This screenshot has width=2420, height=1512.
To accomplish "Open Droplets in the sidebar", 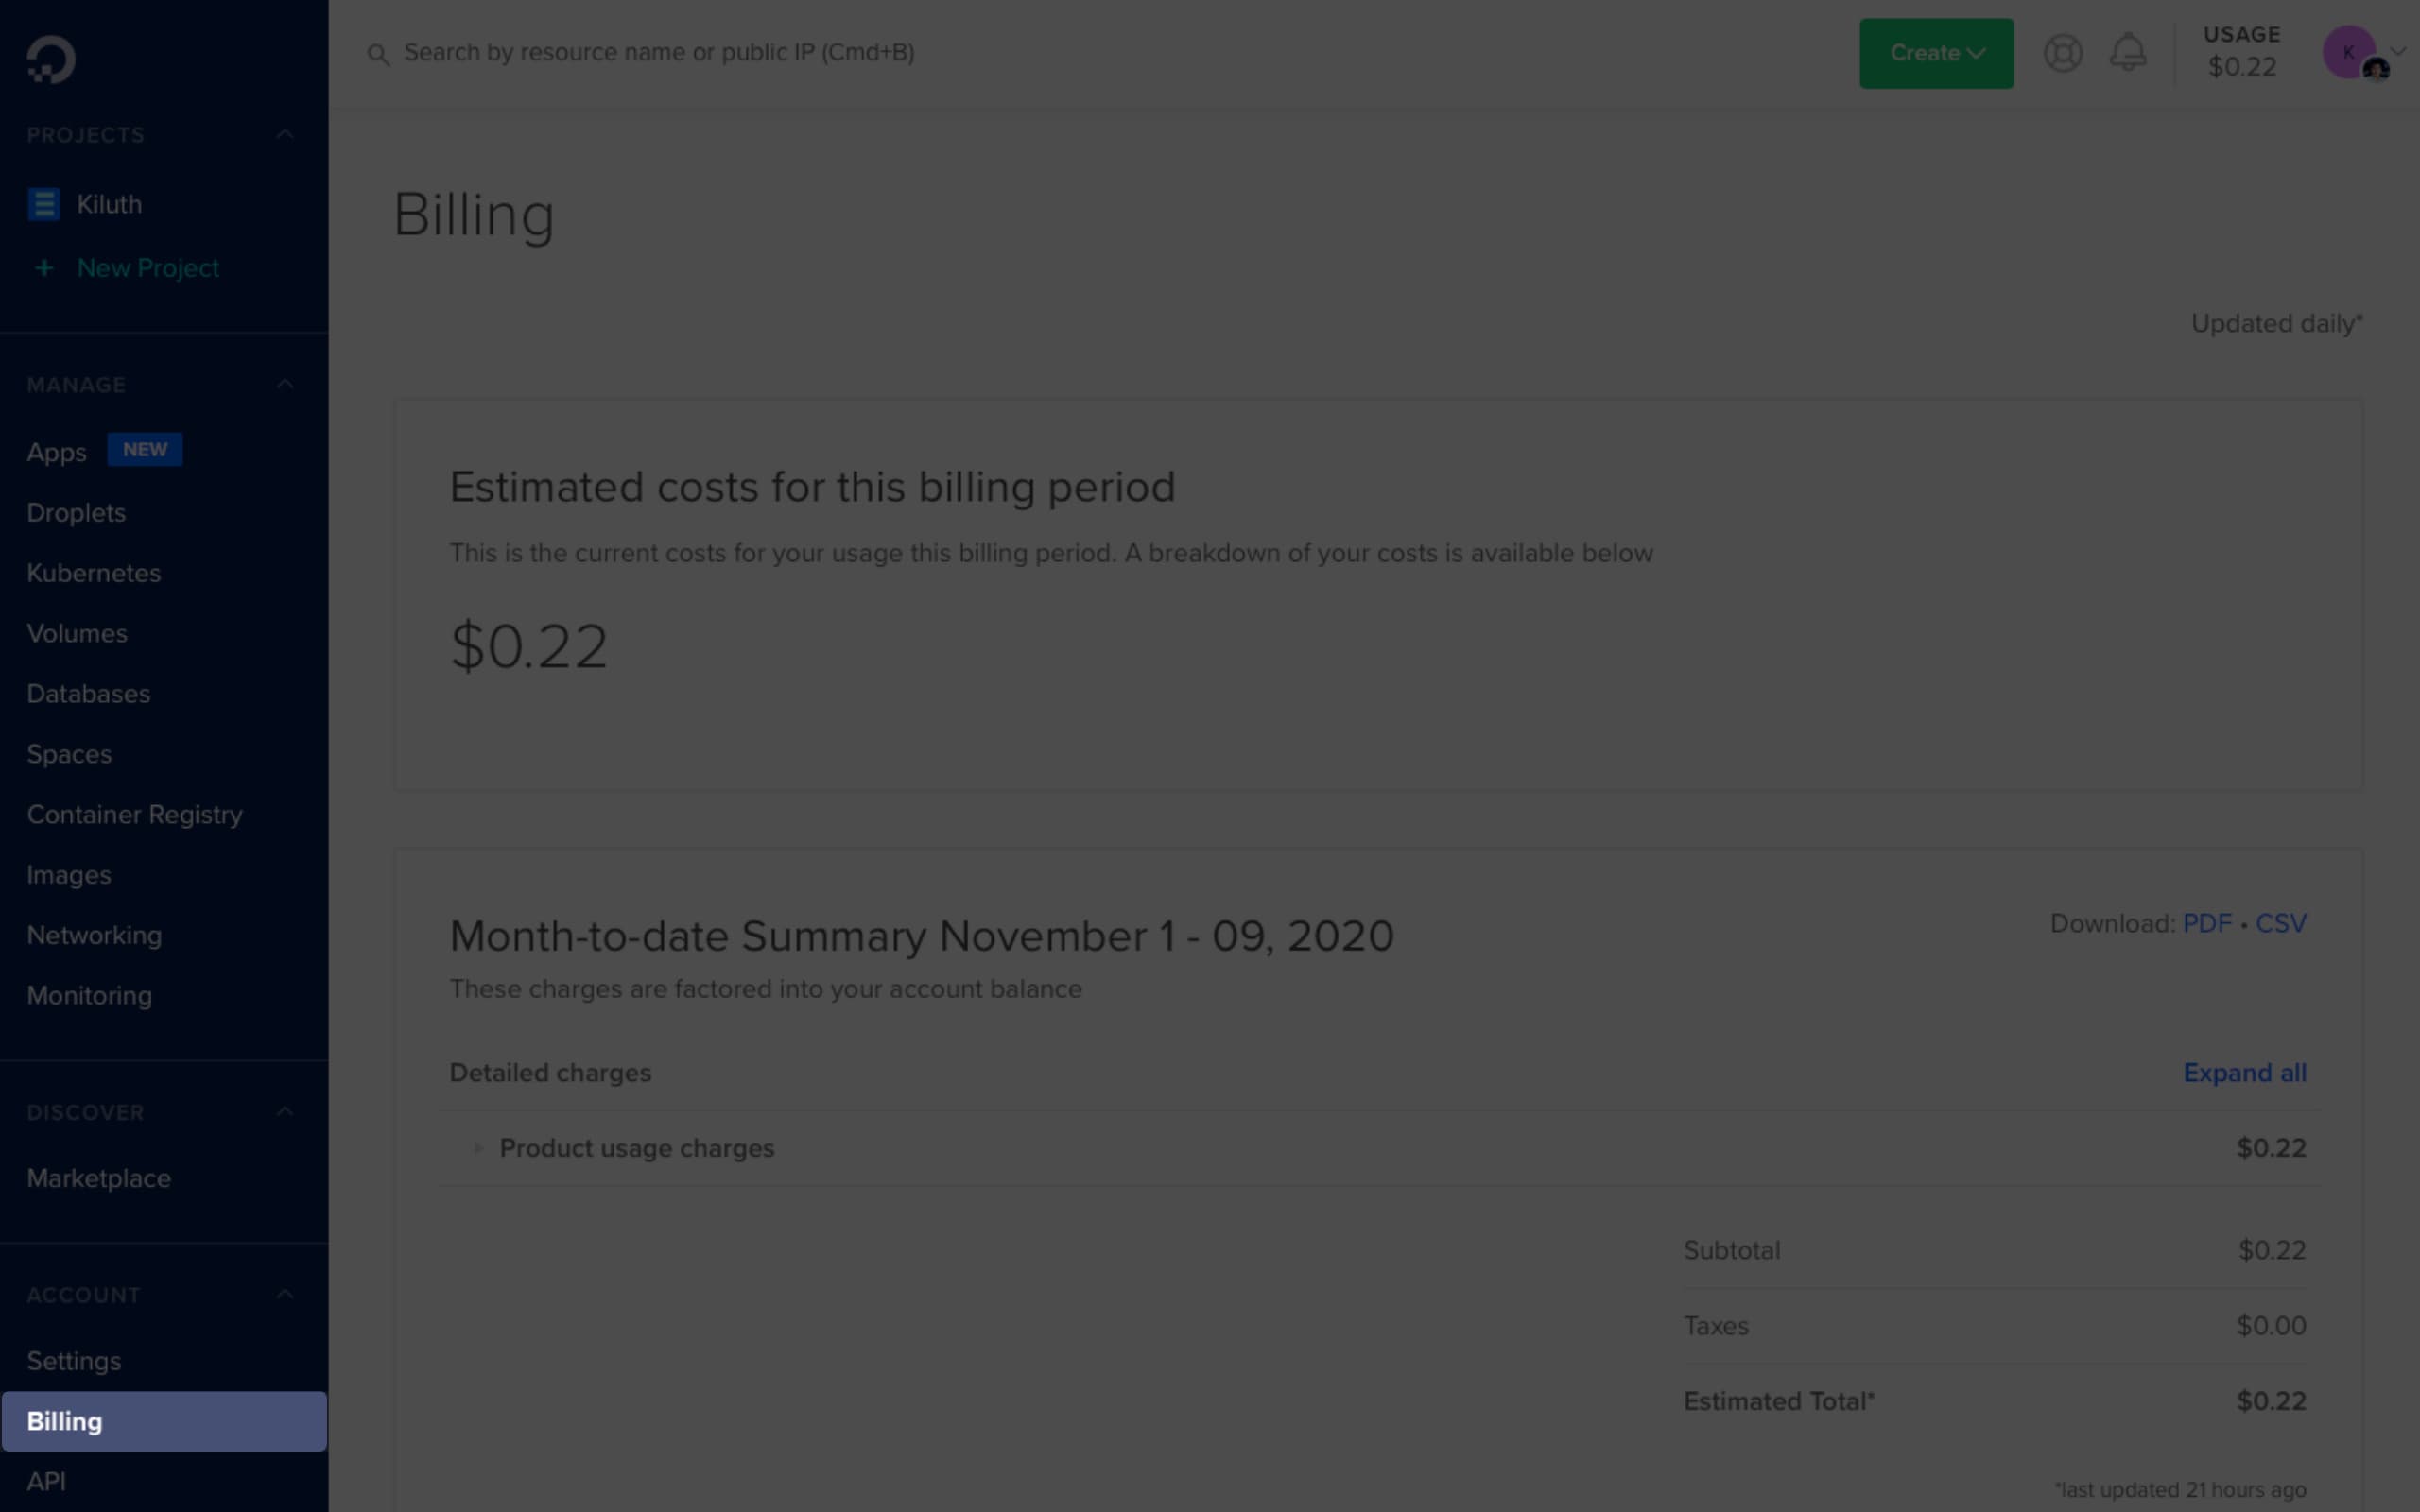I will 76,513.
